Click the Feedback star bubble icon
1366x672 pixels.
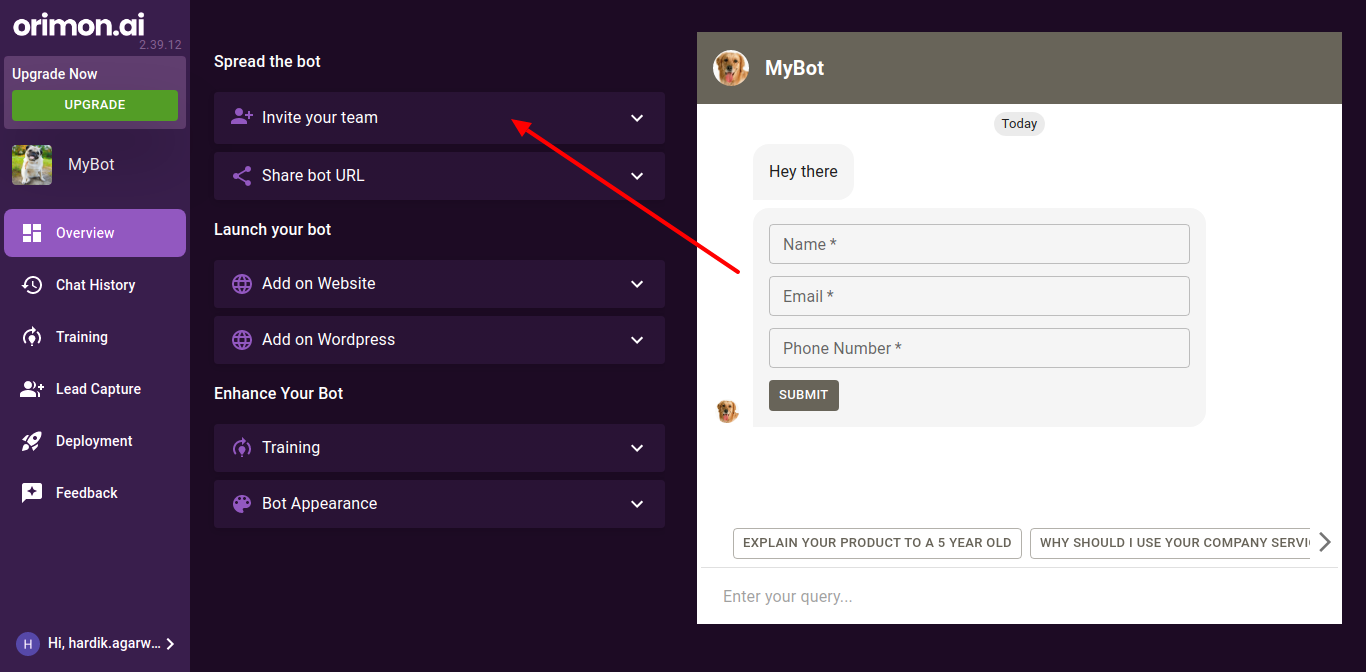pos(32,493)
